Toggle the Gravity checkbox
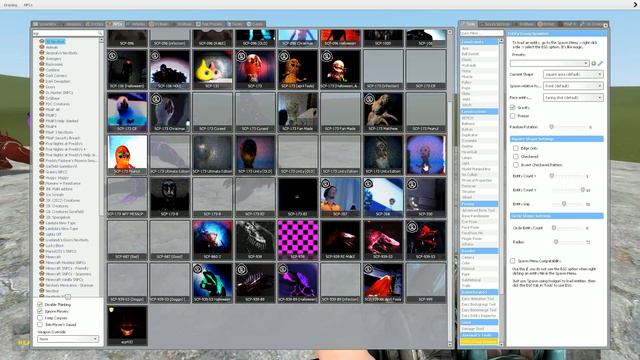640x360 pixels. 512,107
